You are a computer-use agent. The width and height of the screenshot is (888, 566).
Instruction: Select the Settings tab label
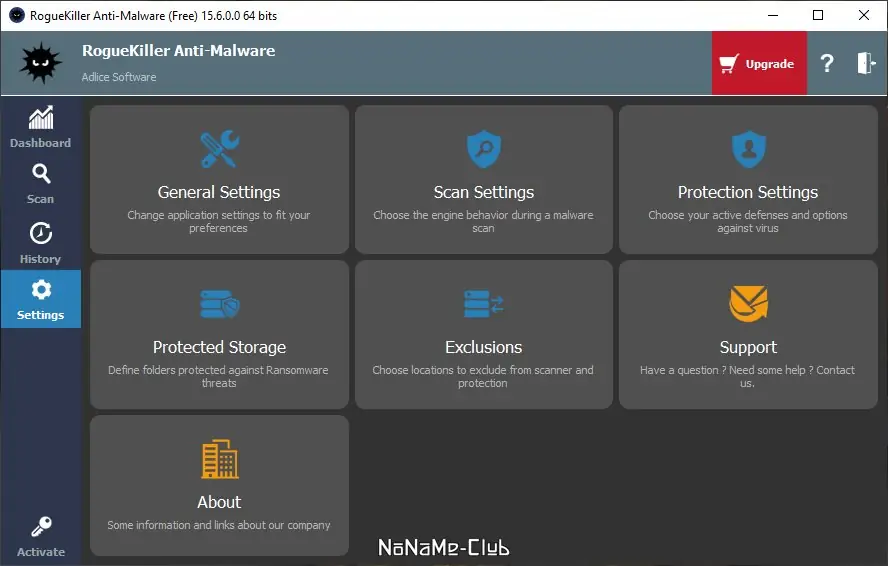(x=40, y=315)
